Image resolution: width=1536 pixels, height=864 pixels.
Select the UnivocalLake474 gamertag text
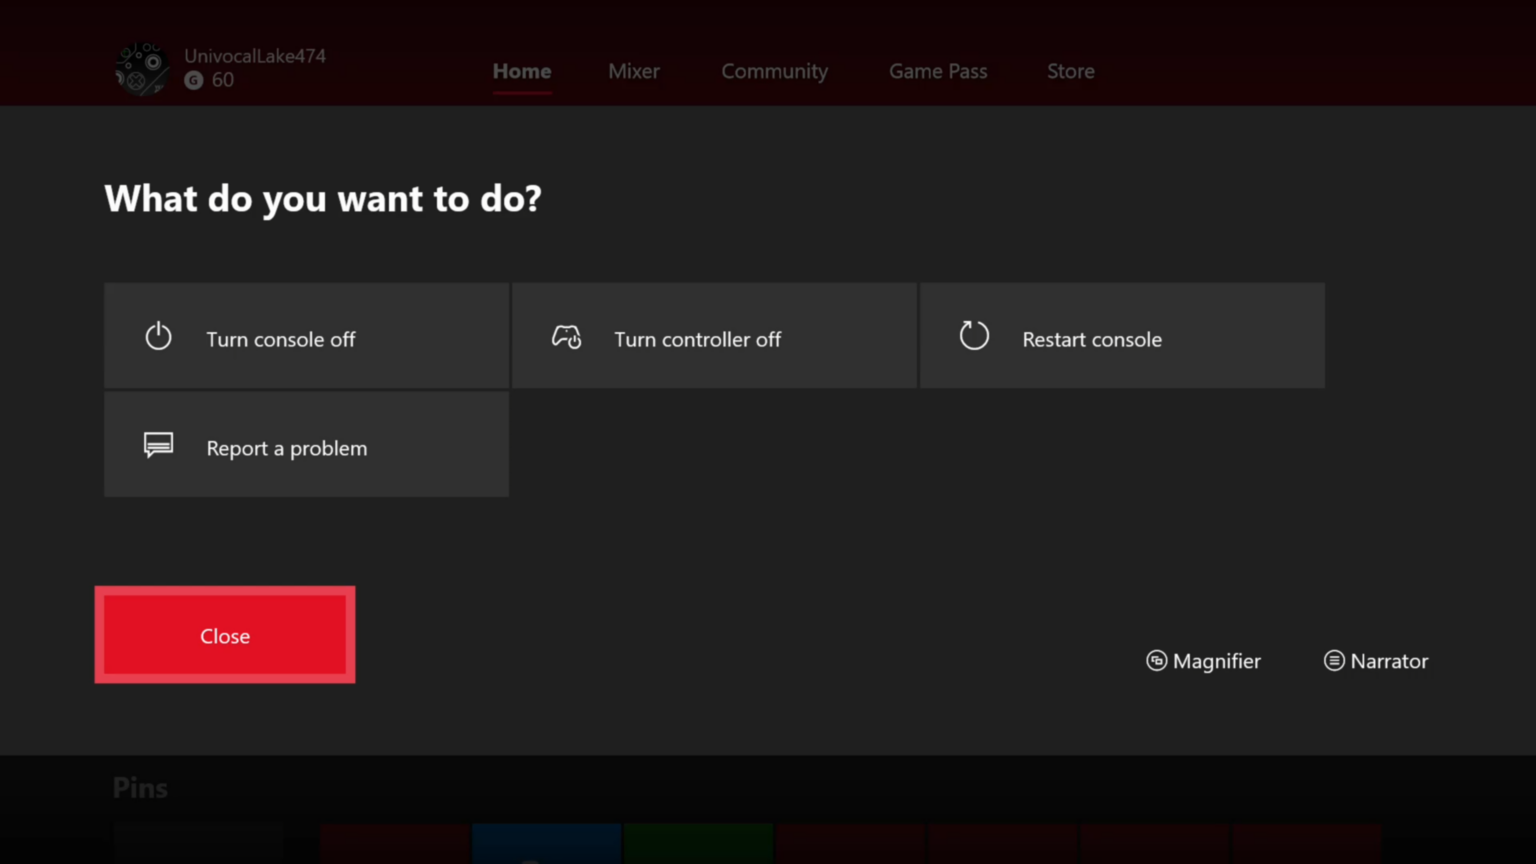point(255,56)
